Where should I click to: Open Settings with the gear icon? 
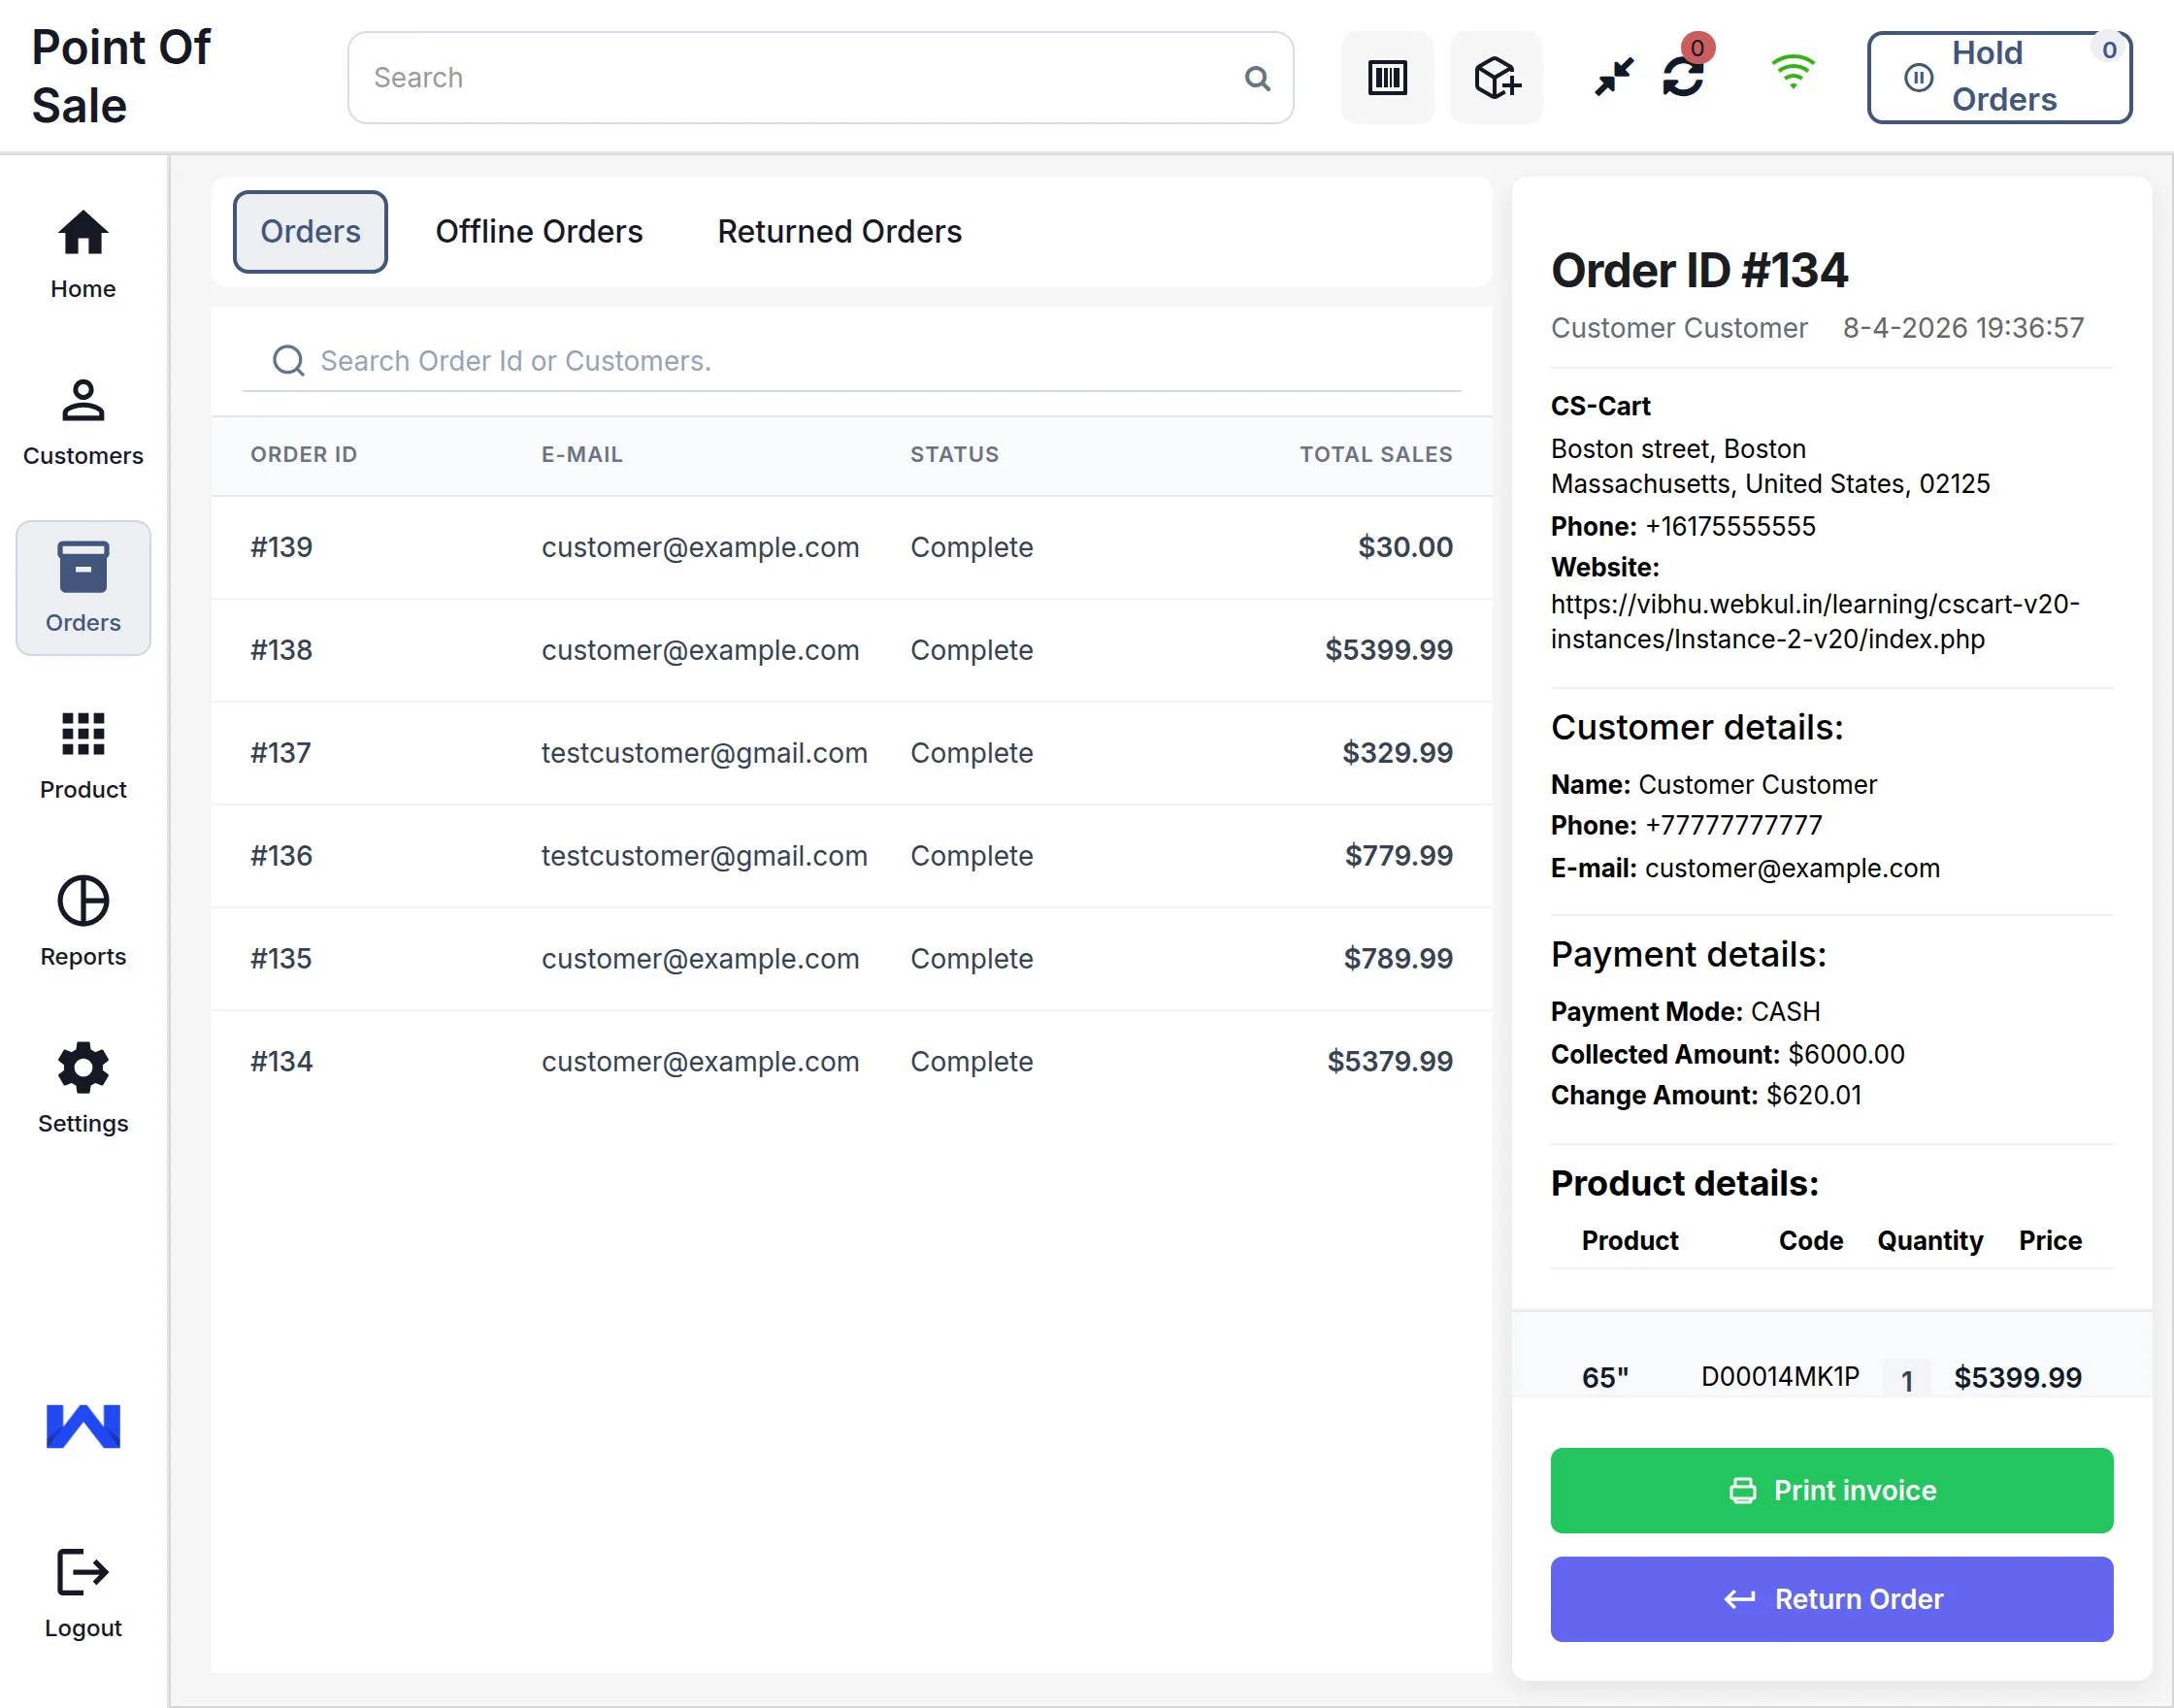tap(83, 1088)
